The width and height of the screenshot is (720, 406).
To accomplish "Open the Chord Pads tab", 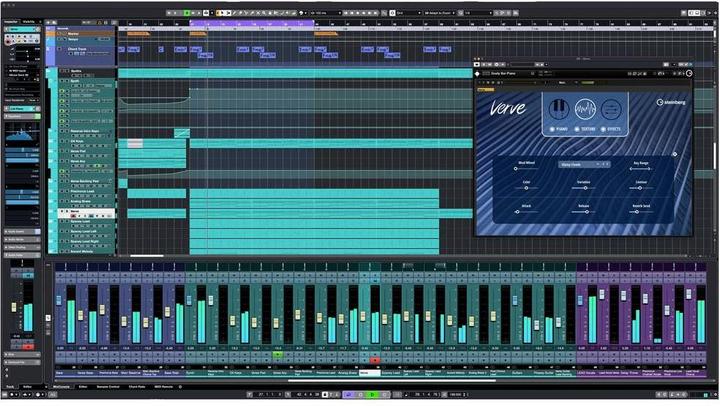I will (137, 387).
